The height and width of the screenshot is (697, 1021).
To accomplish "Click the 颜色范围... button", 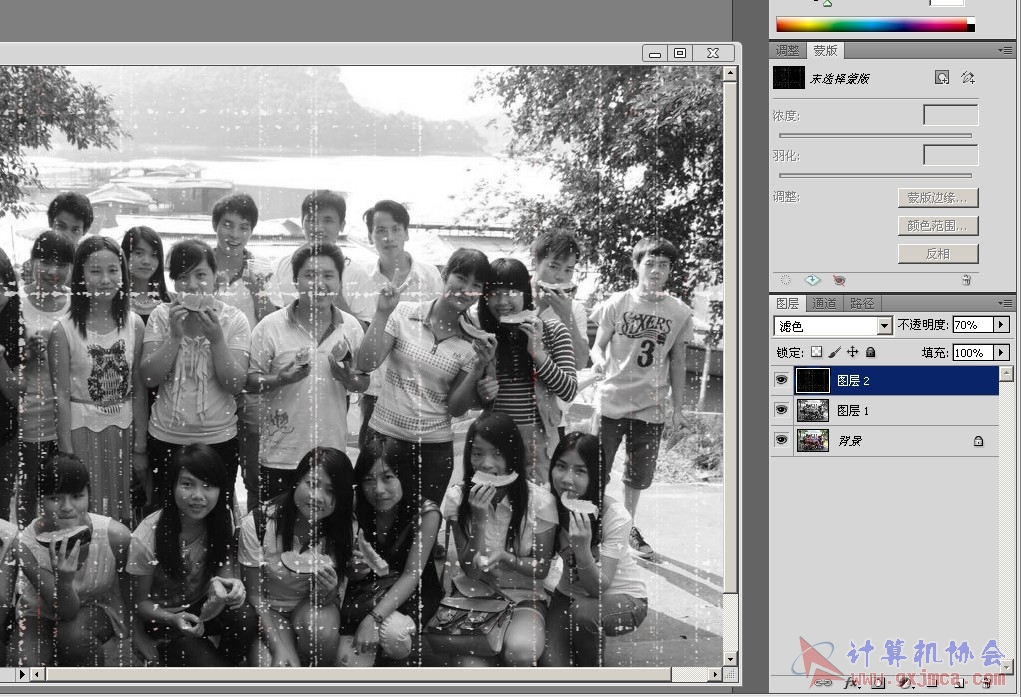I will click(938, 225).
